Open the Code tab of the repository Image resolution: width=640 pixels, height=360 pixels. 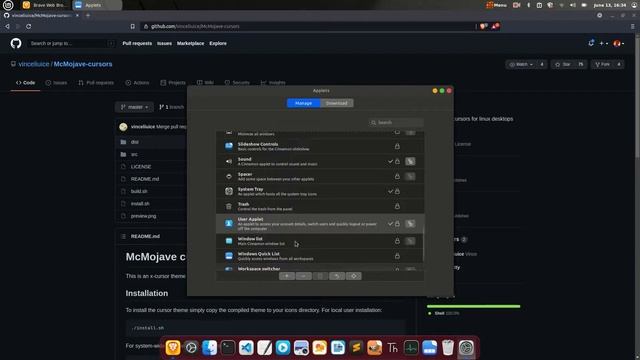25,82
